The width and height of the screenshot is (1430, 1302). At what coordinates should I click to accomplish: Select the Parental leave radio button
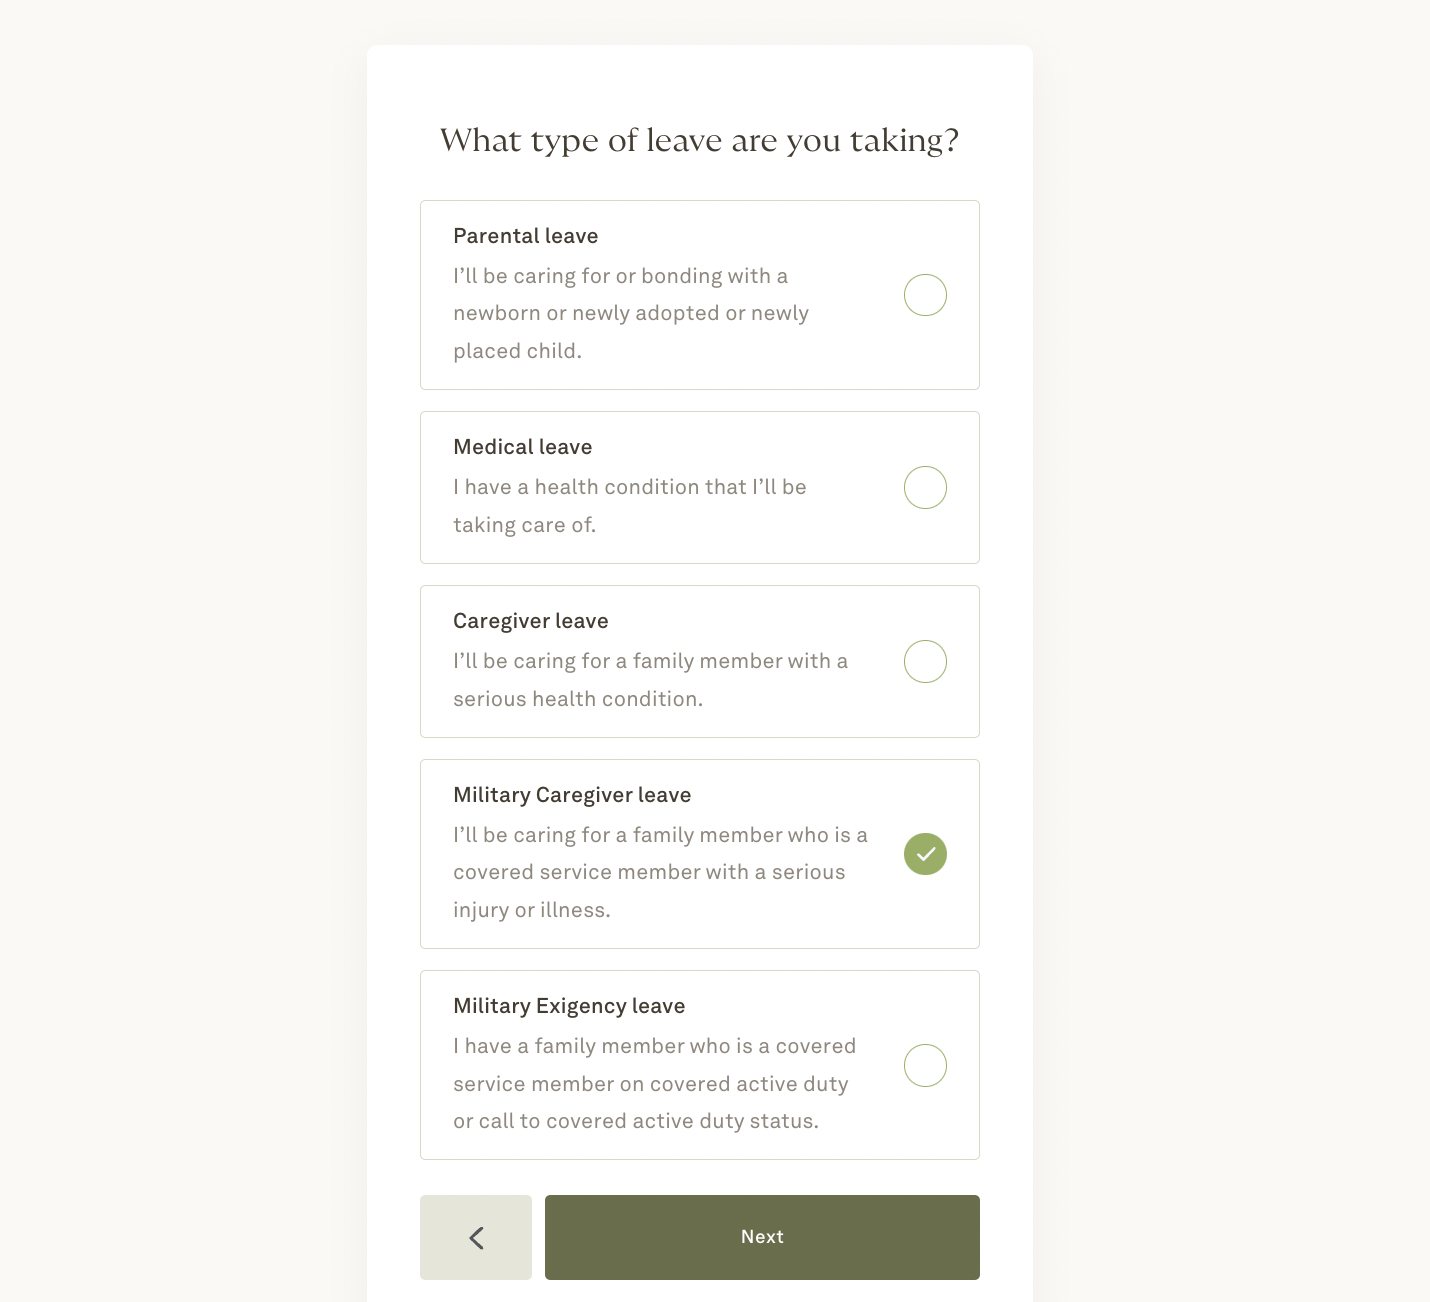click(x=925, y=295)
